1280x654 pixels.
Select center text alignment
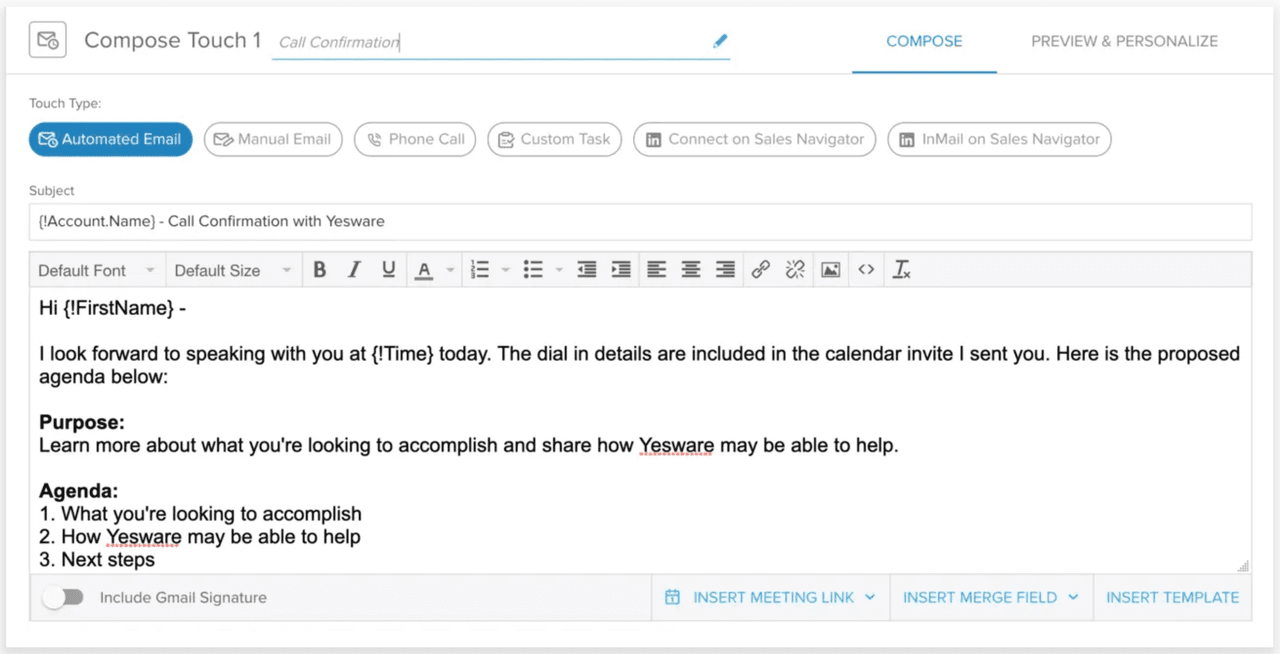[x=690, y=269]
